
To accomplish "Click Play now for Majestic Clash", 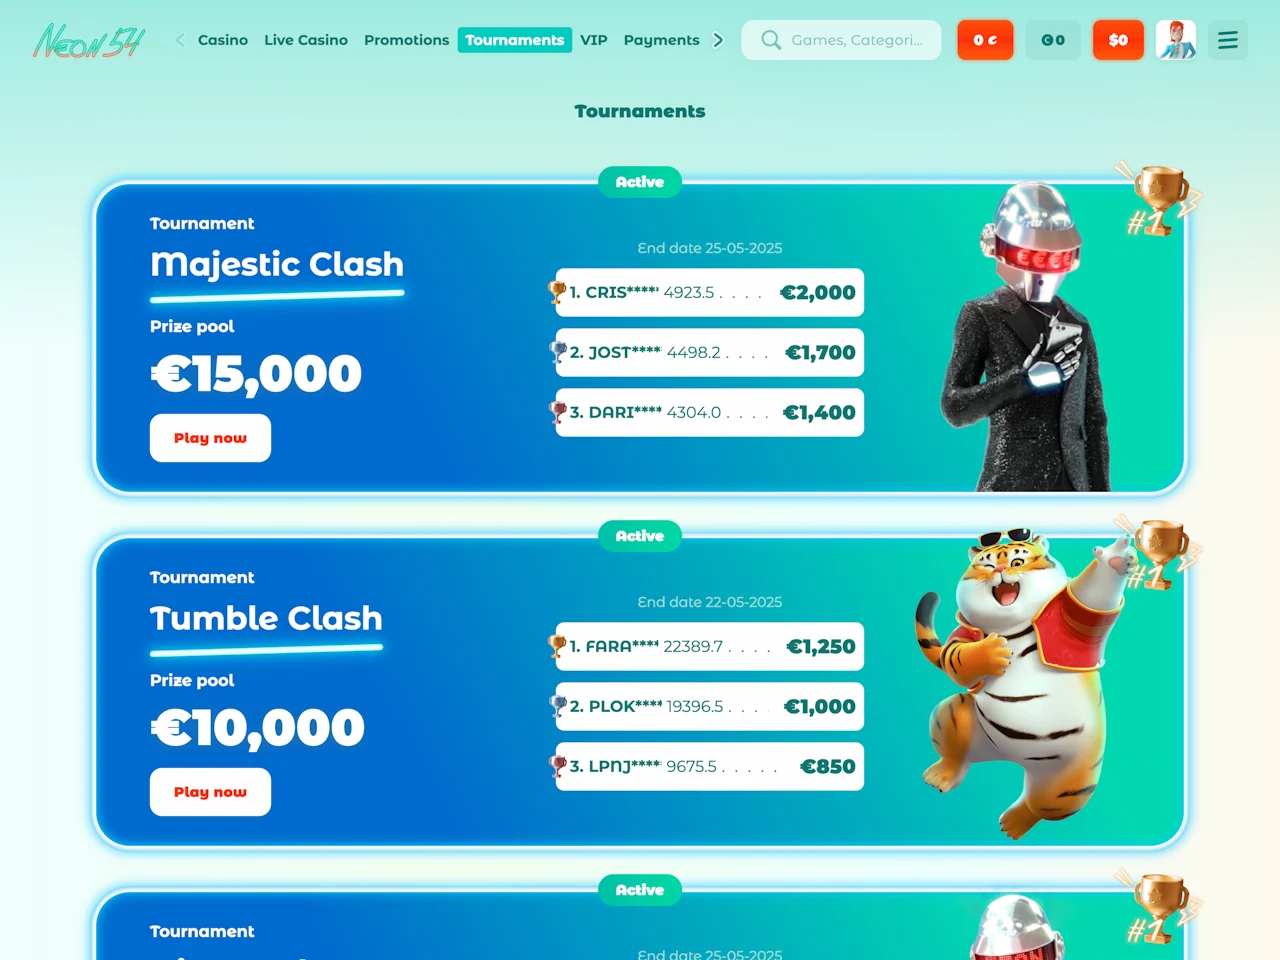I will click(x=210, y=438).
